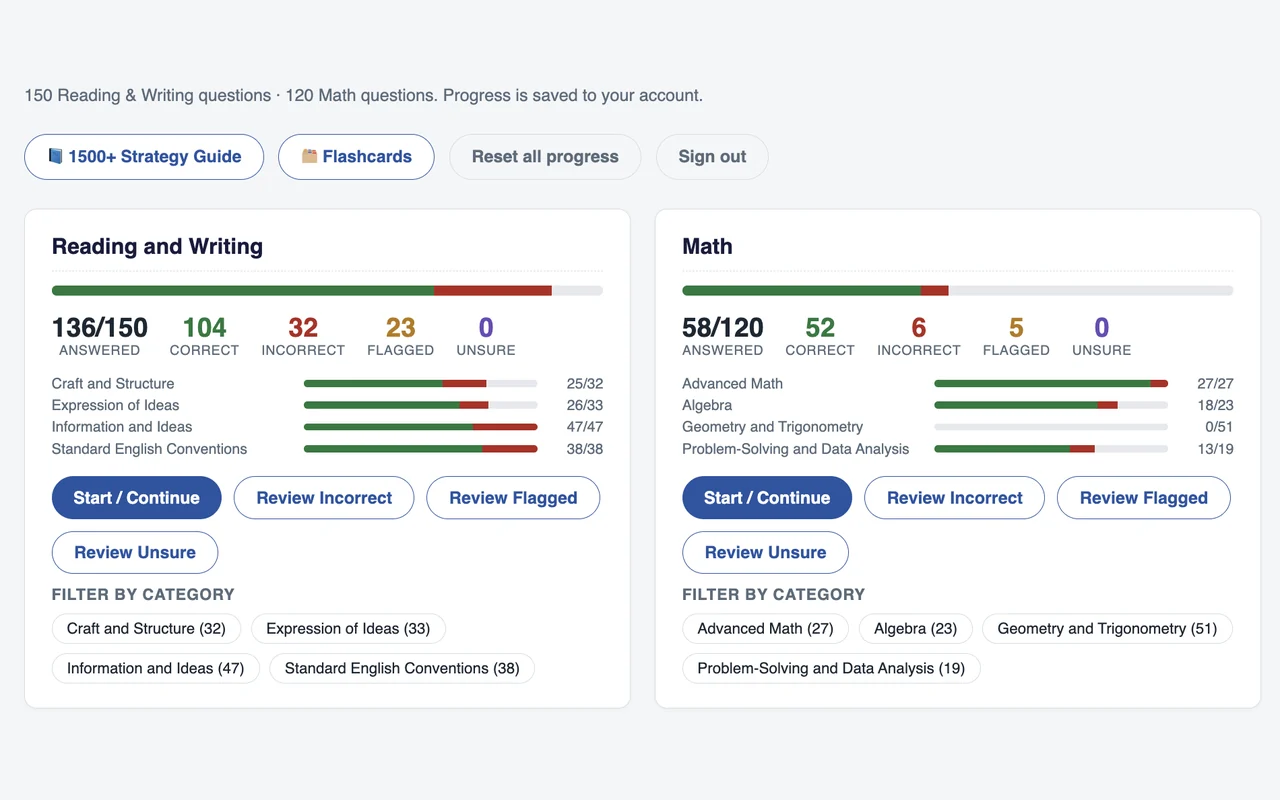Filter by Expression of Ideas (33)
Viewport: 1280px width, 800px height.
pos(348,629)
